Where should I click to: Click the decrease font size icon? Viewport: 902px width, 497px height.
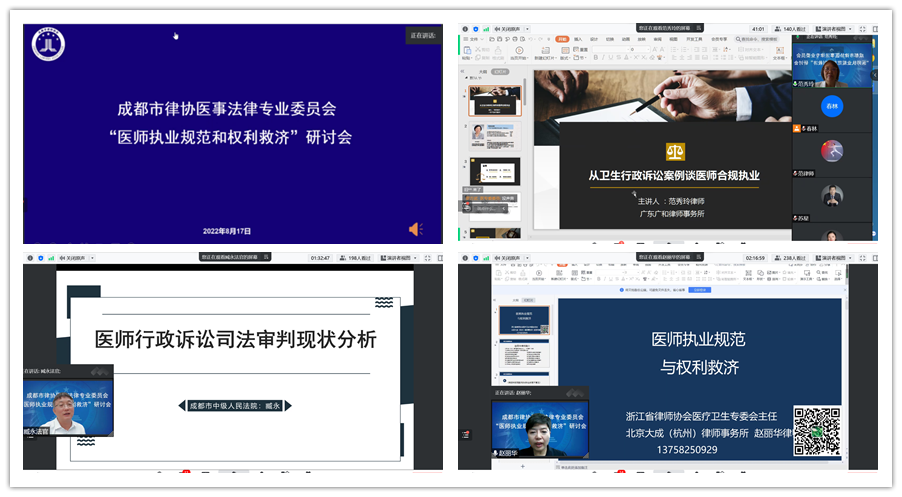click(662, 49)
